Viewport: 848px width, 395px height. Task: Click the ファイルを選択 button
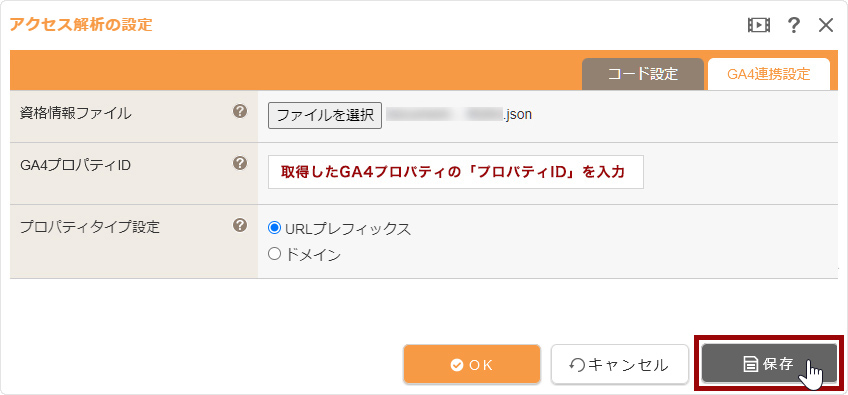pos(325,115)
